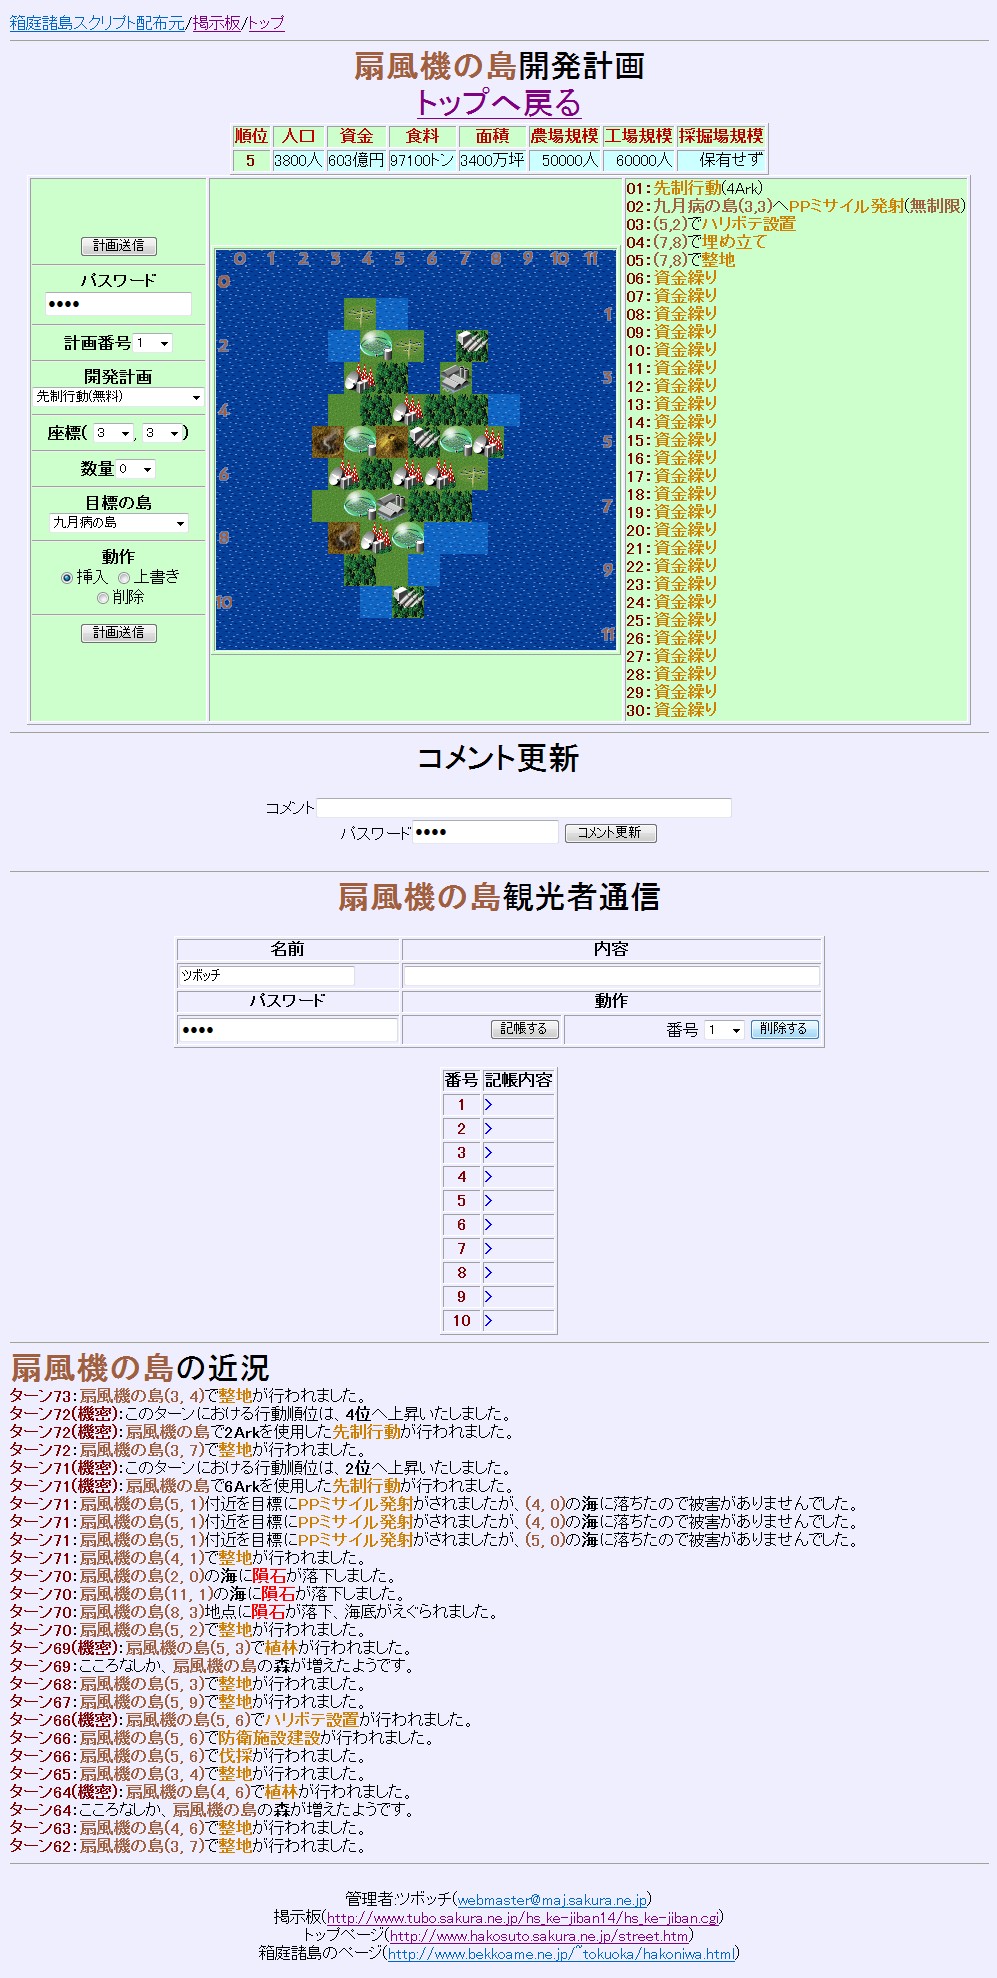This screenshot has width=997, height=1978.
Task: Click the 削除する button
Action: click(784, 1029)
